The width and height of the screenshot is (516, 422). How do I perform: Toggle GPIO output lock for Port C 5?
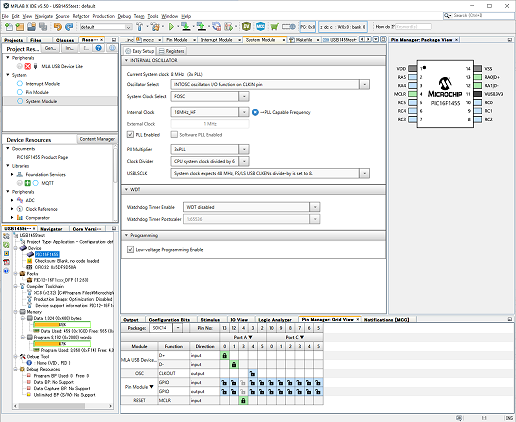(x=318, y=391)
